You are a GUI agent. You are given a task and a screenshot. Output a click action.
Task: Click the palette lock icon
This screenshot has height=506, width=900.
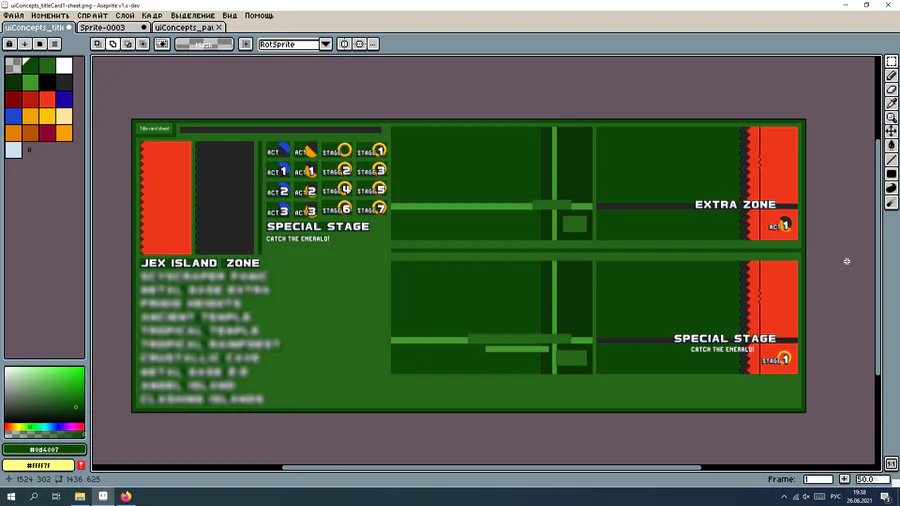(x=10, y=44)
